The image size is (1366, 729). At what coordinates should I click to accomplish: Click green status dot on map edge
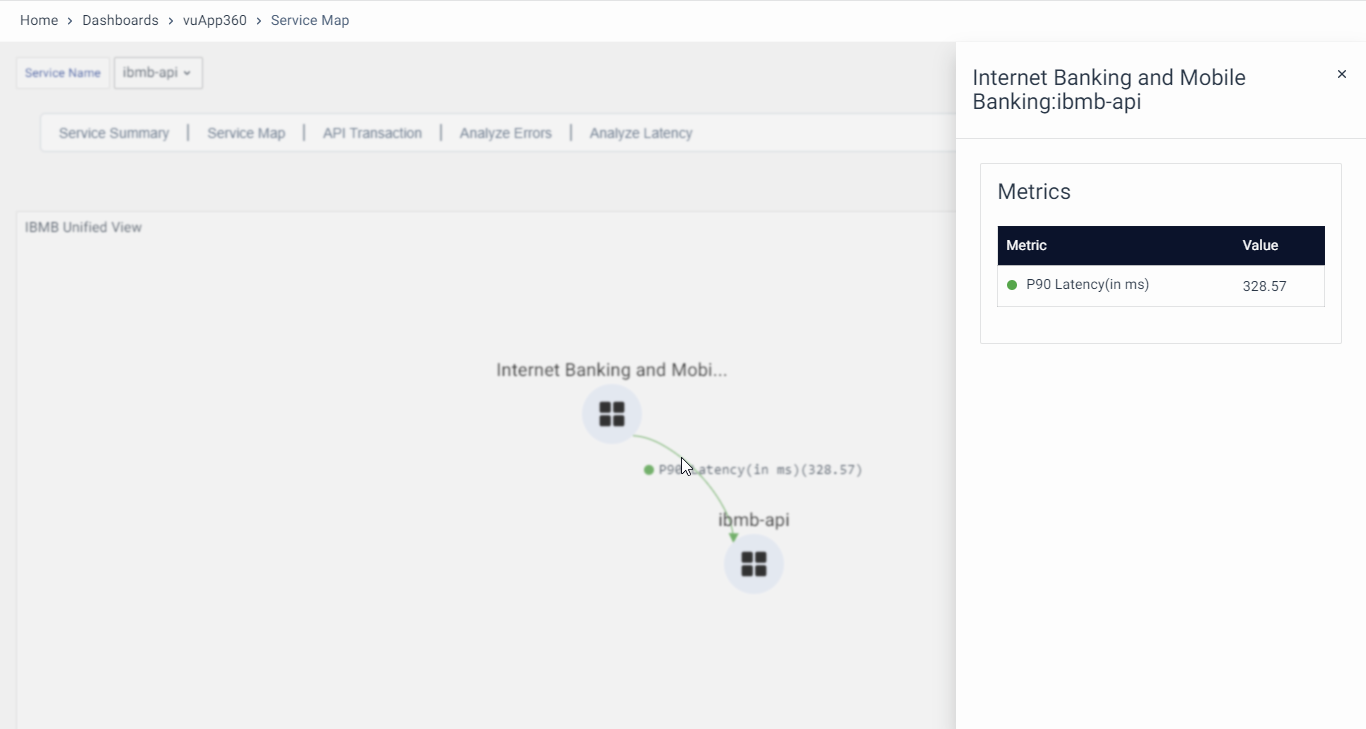tap(649, 470)
